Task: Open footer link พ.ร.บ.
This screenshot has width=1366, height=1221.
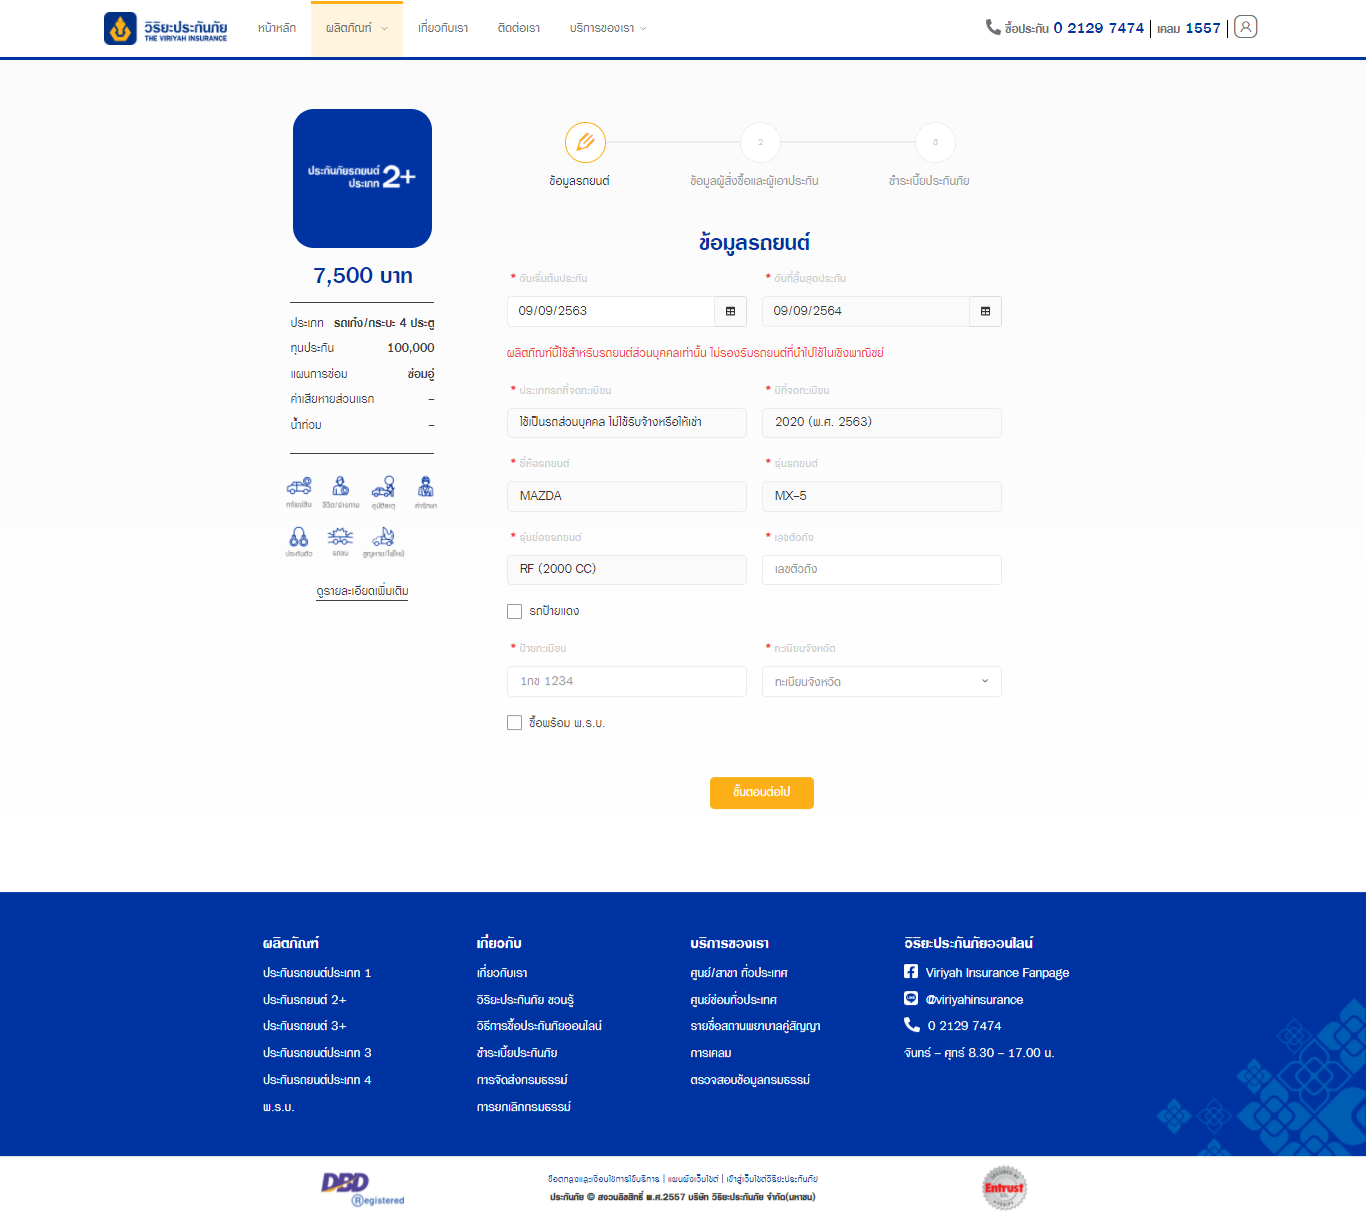Action: tap(279, 1107)
